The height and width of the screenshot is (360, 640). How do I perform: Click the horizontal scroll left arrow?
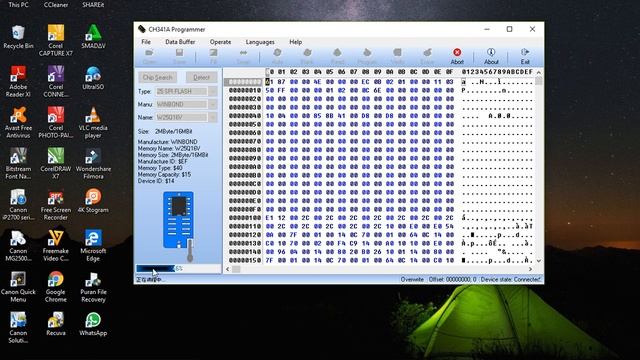228,269
